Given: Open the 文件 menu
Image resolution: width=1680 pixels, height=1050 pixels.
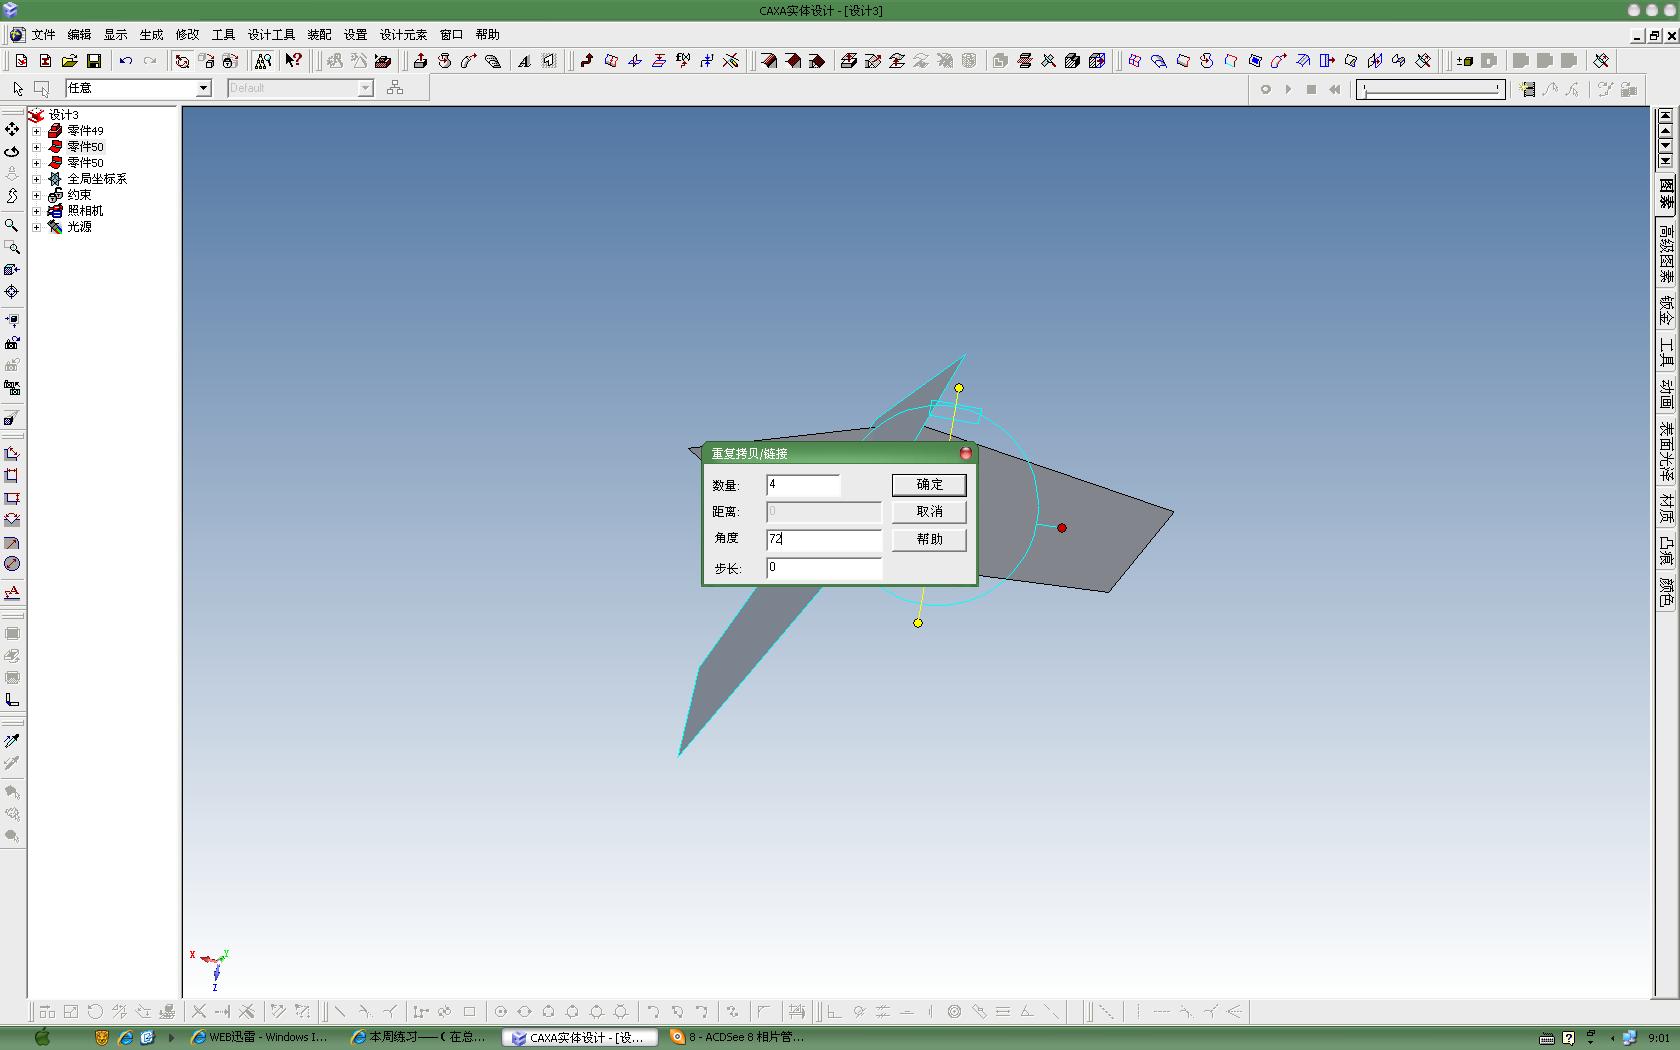Looking at the screenshot, I should click(x=44, y=34).
